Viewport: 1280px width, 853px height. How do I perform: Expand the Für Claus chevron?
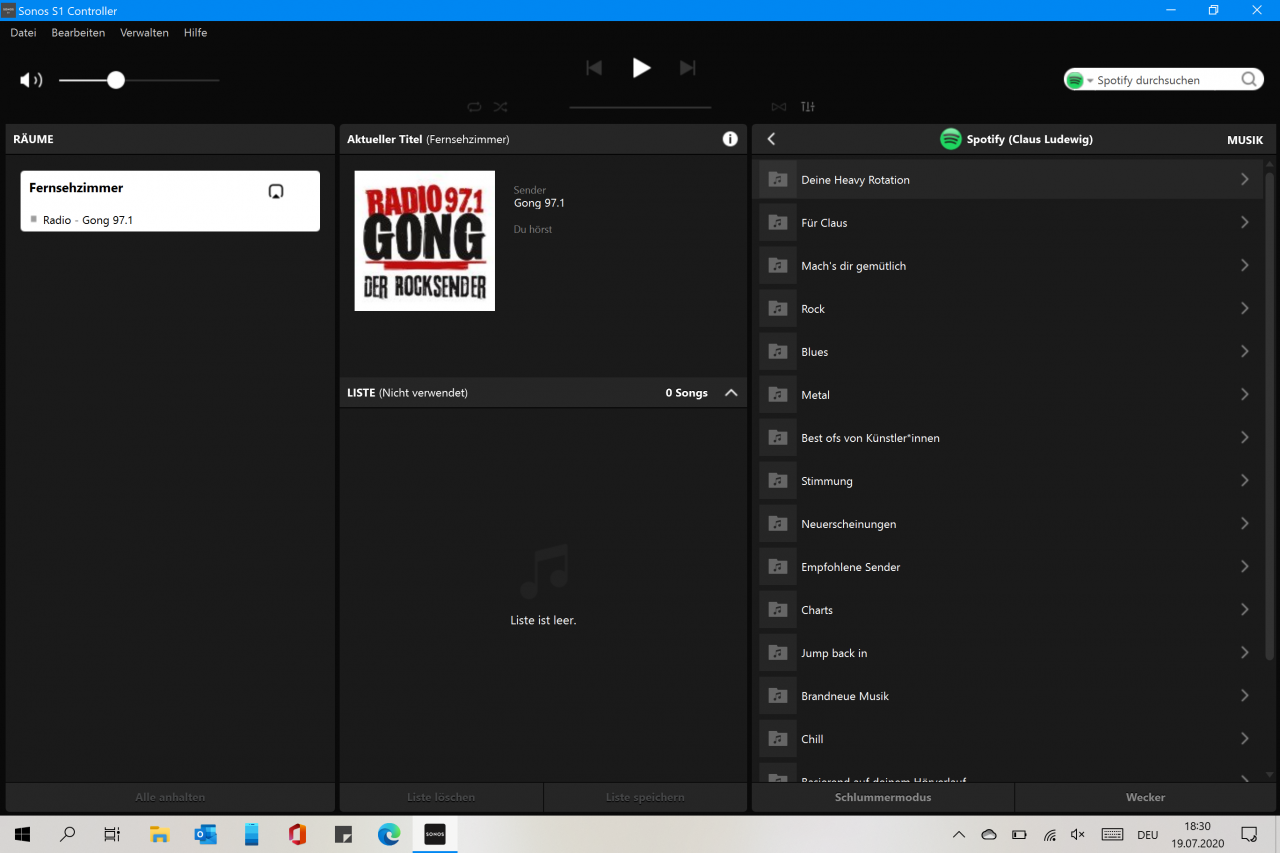(1245, 223)
